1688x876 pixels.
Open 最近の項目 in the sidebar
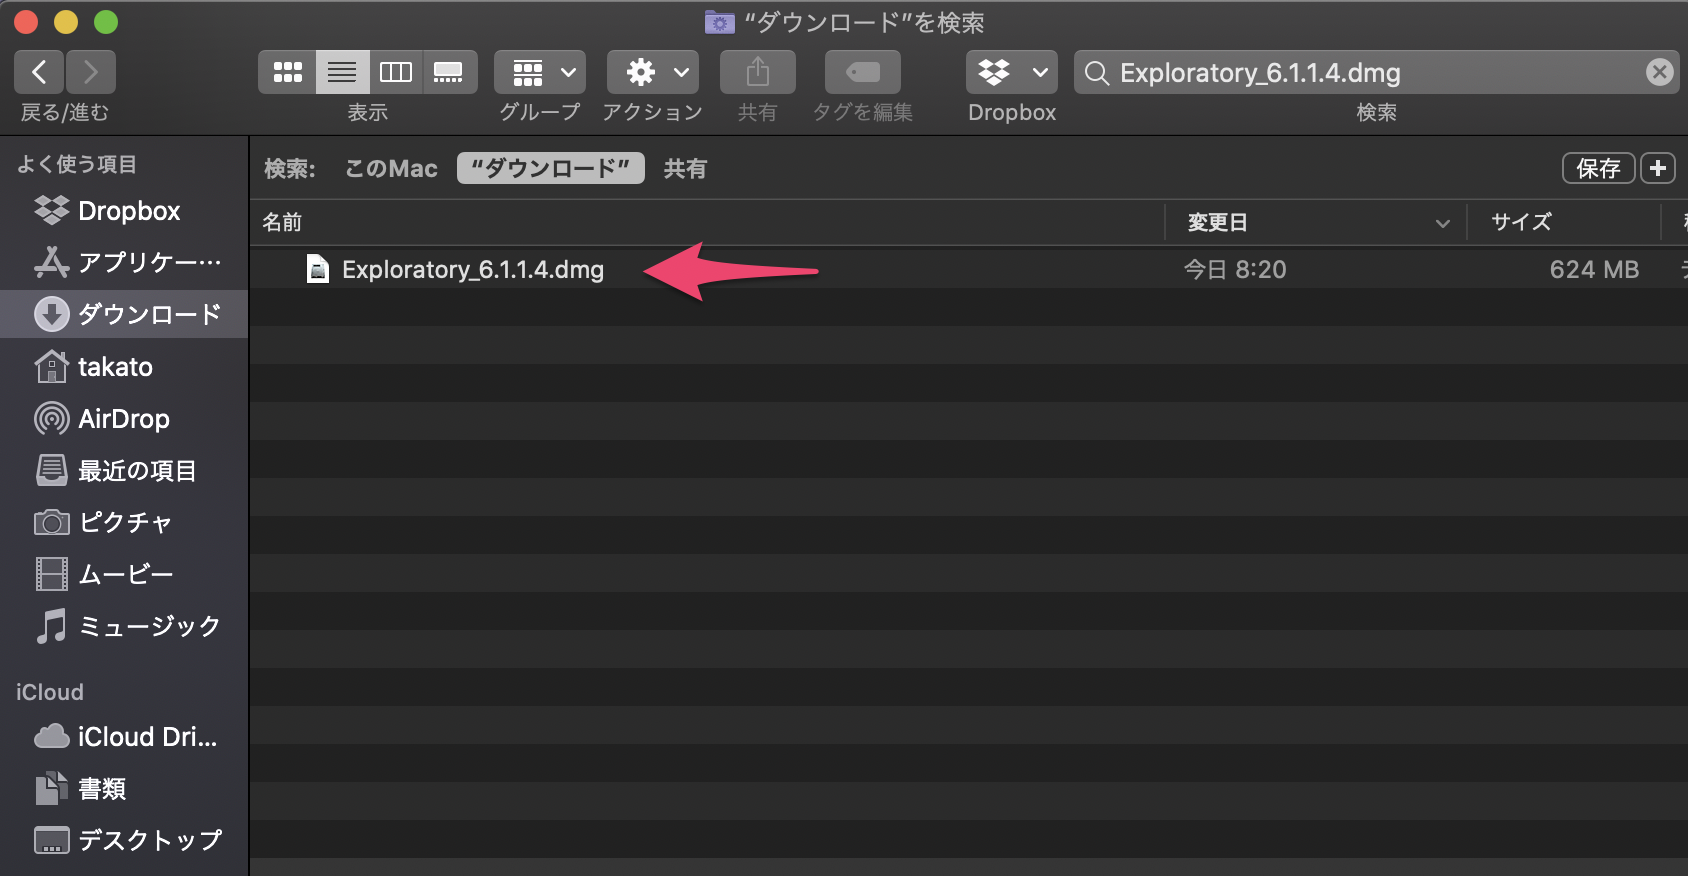coord(124,470)
